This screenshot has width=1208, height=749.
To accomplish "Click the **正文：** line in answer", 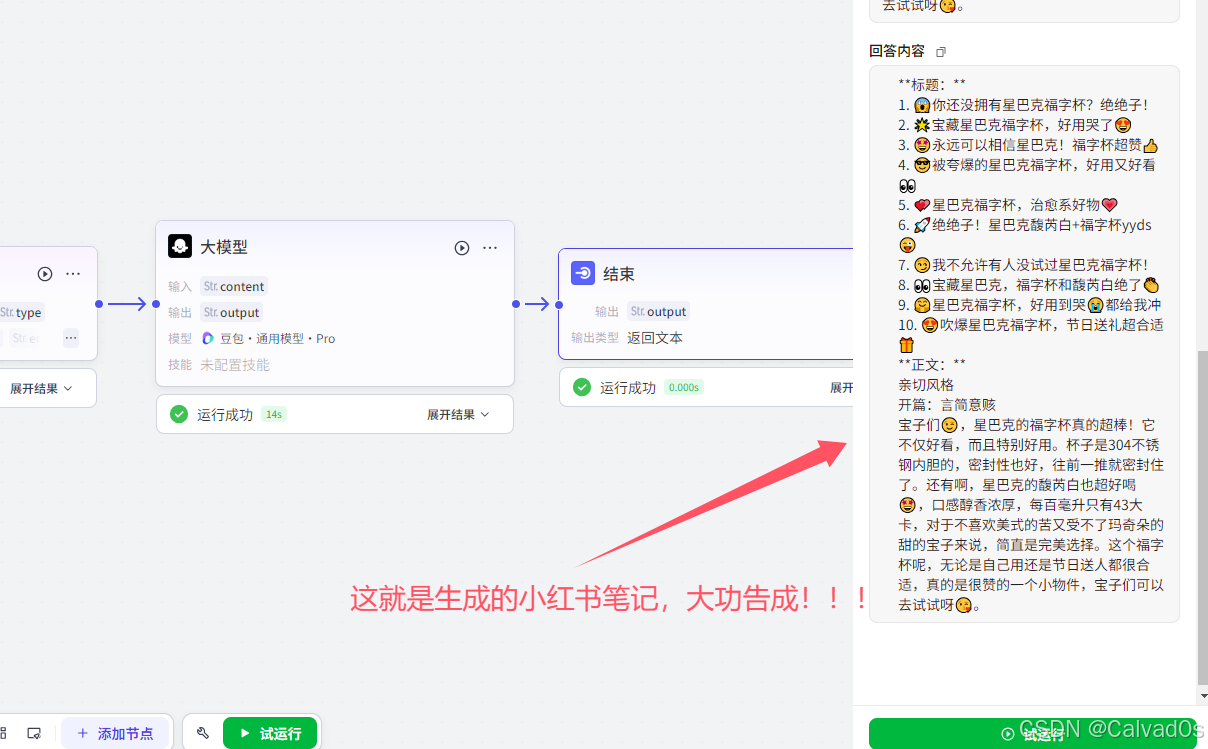I will (x=932, y=365).
